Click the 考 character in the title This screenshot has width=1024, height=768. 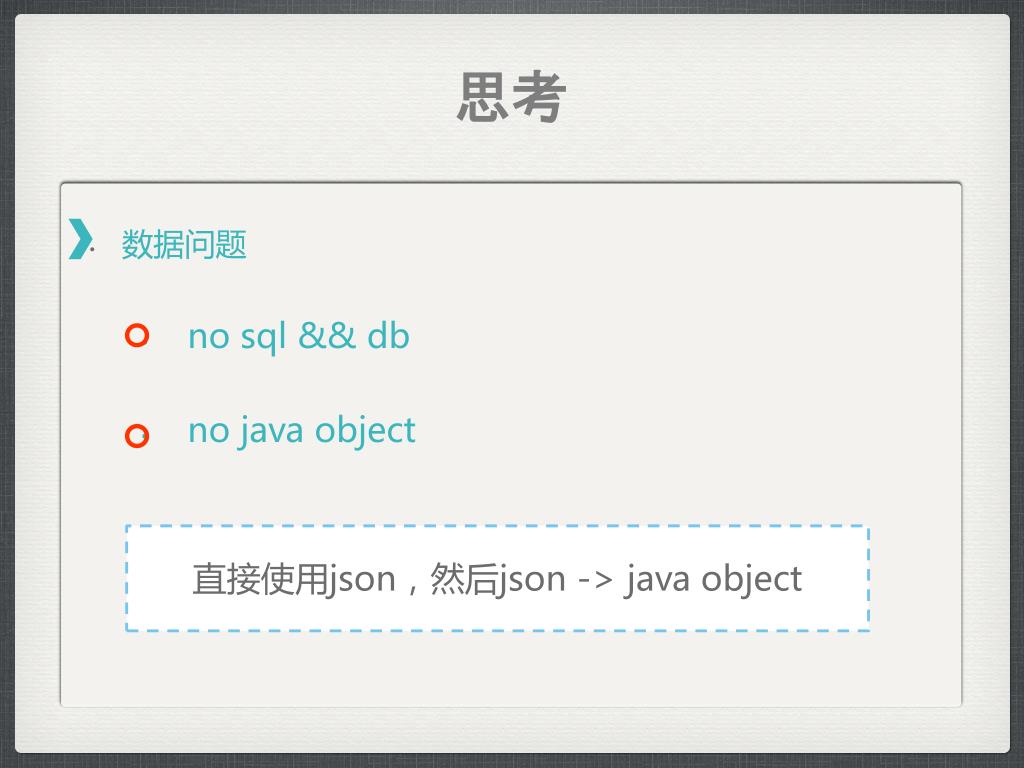(x=539, y=97)
